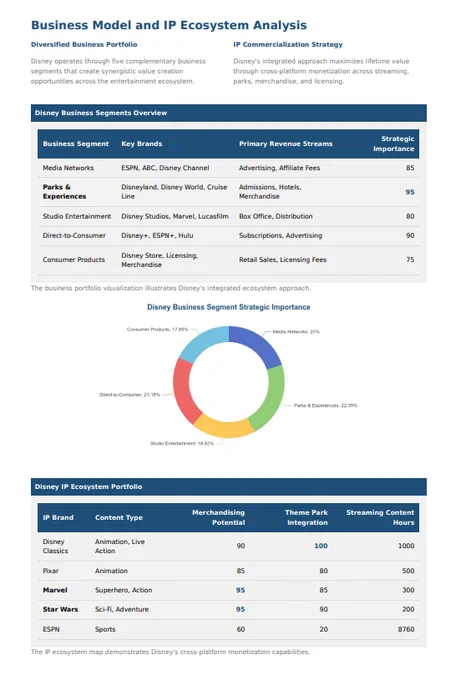Viewport: 456px width, 680px height.
Task: Click the "Business Segment" column header
Action: (75, 144)
